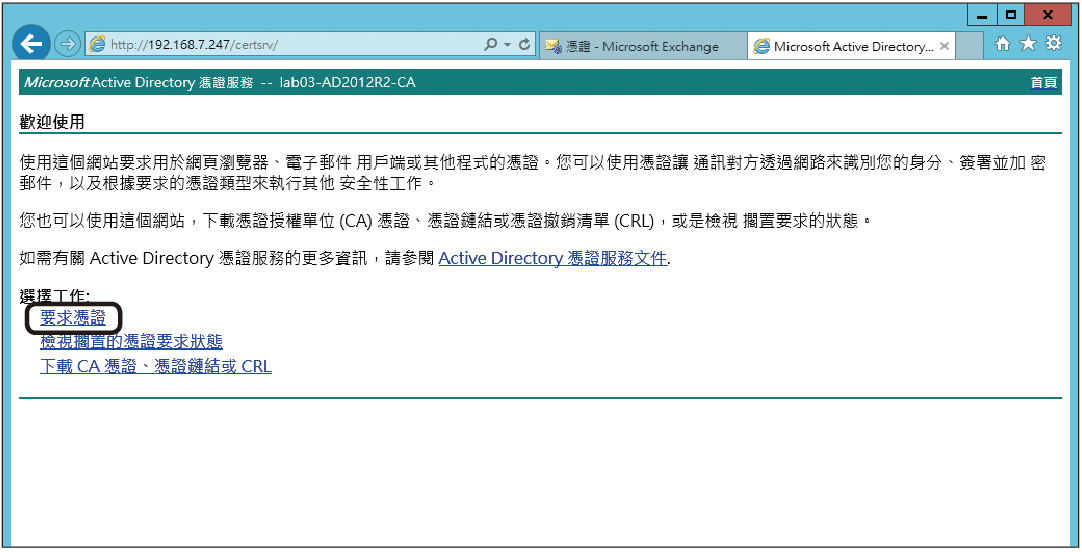1082x552 pixels.
Task: Maximize the browser window
Action: point(1011,16)
